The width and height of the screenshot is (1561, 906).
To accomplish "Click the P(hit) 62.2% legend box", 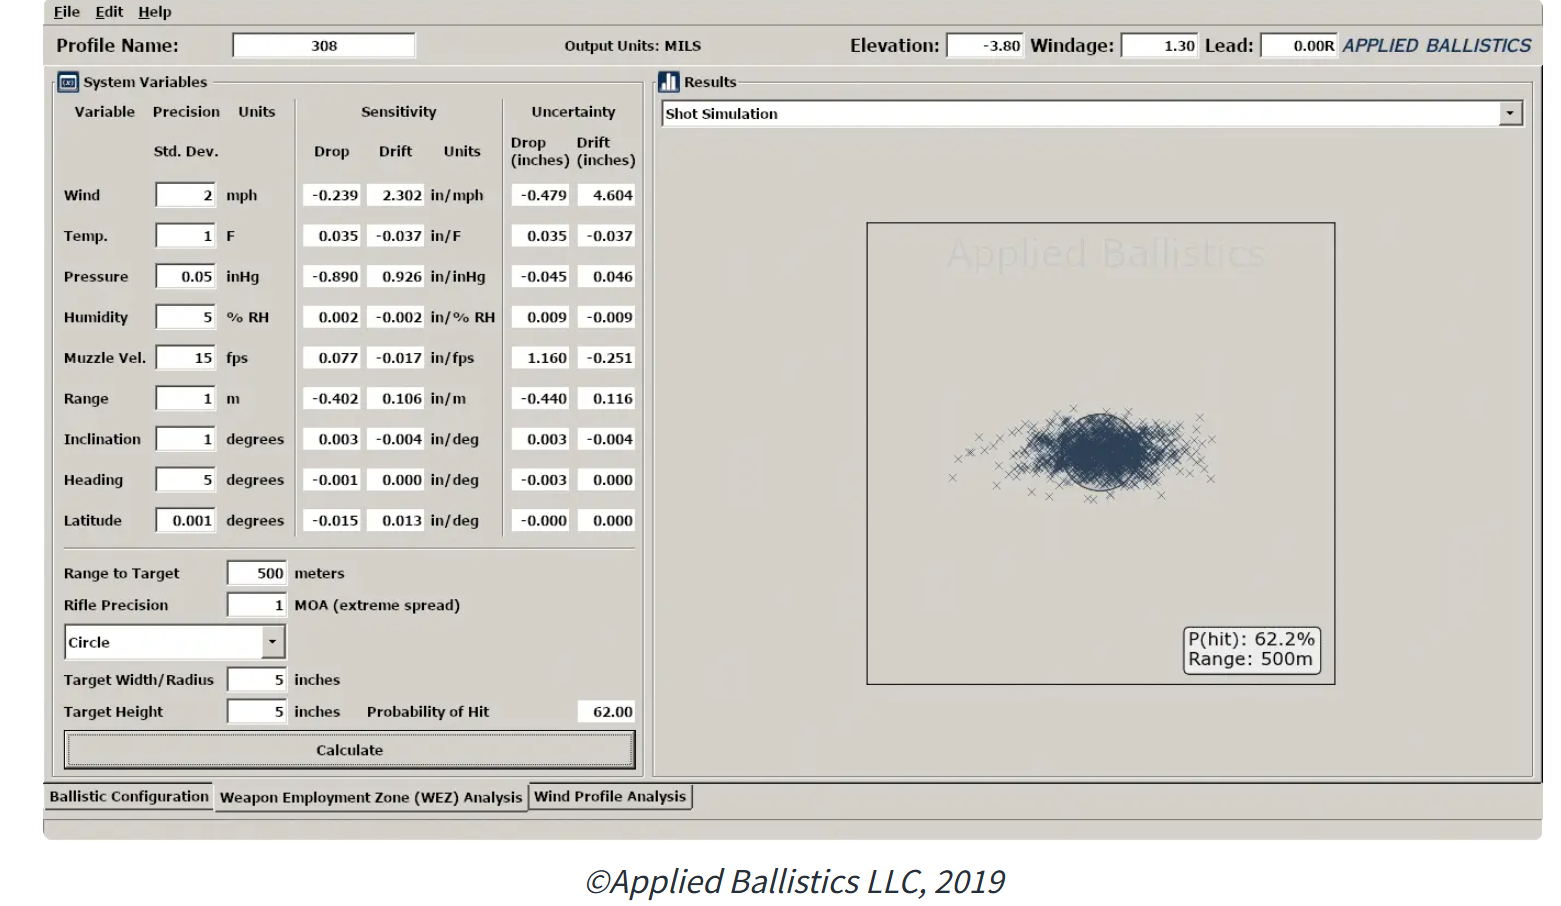I will tap(1251, 650).
